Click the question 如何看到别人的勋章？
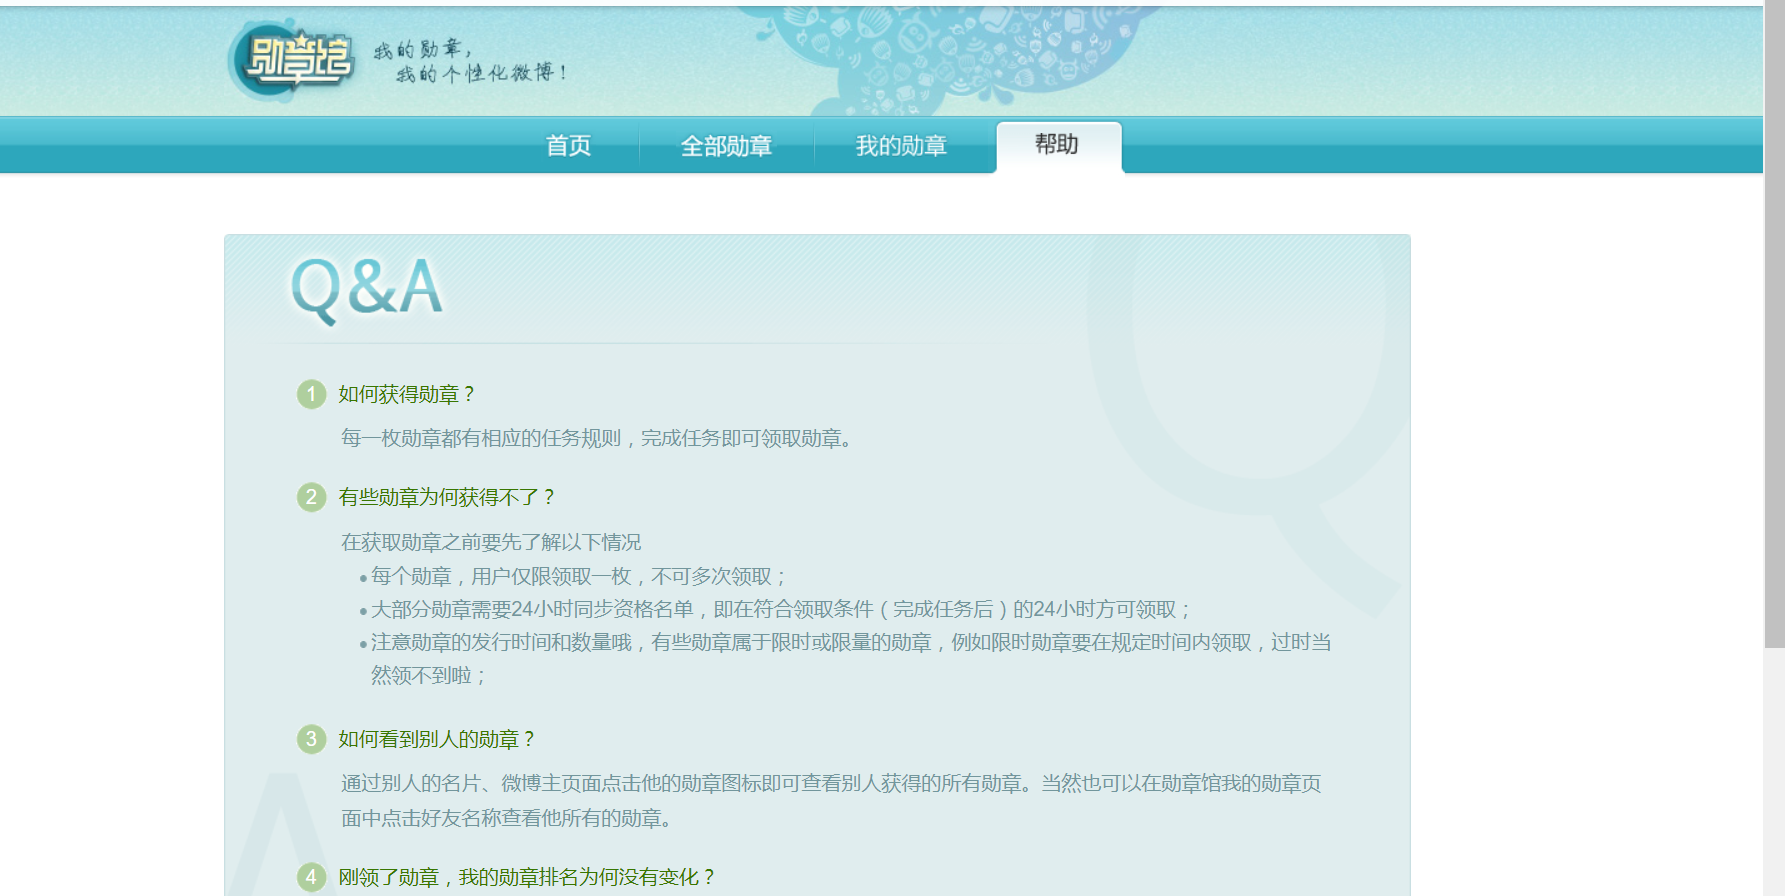 (x=438, y=739)
